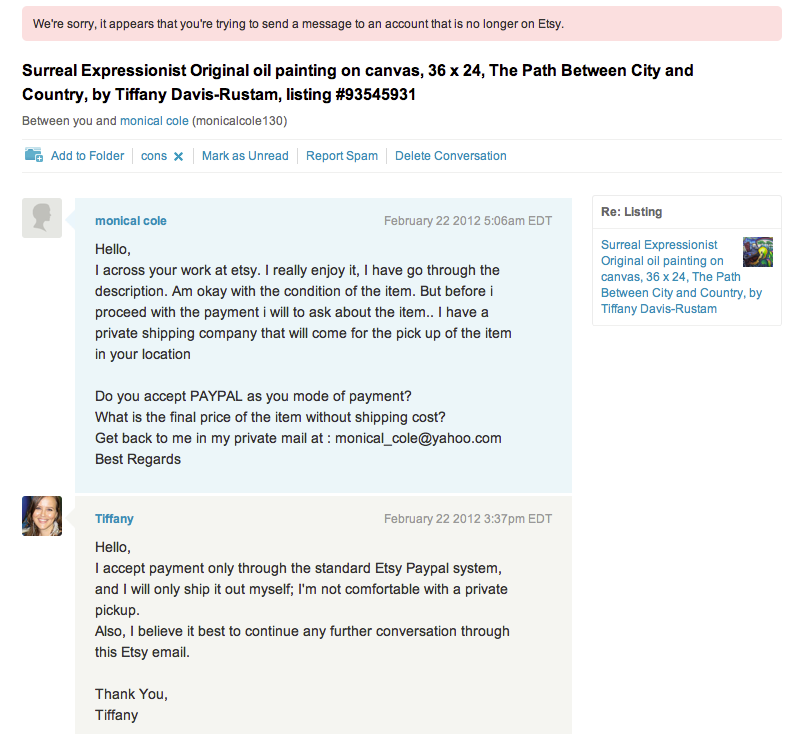The height and width of the screenshot is (734, 797).
Task: Report Spam for this conversation
Action: pos(342,156)
